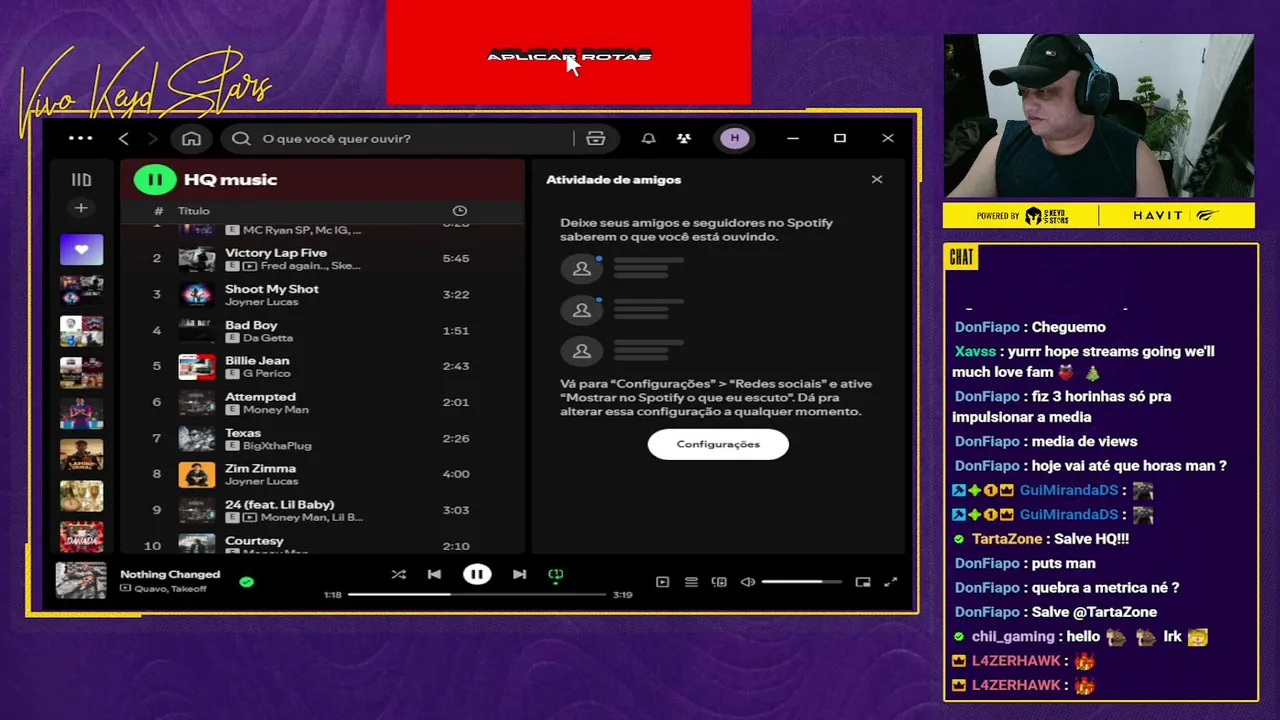This screenshot has height=720, width=1280.
Task: Open the Browse icon beside the search bar
Action: (x=596, y=139)
